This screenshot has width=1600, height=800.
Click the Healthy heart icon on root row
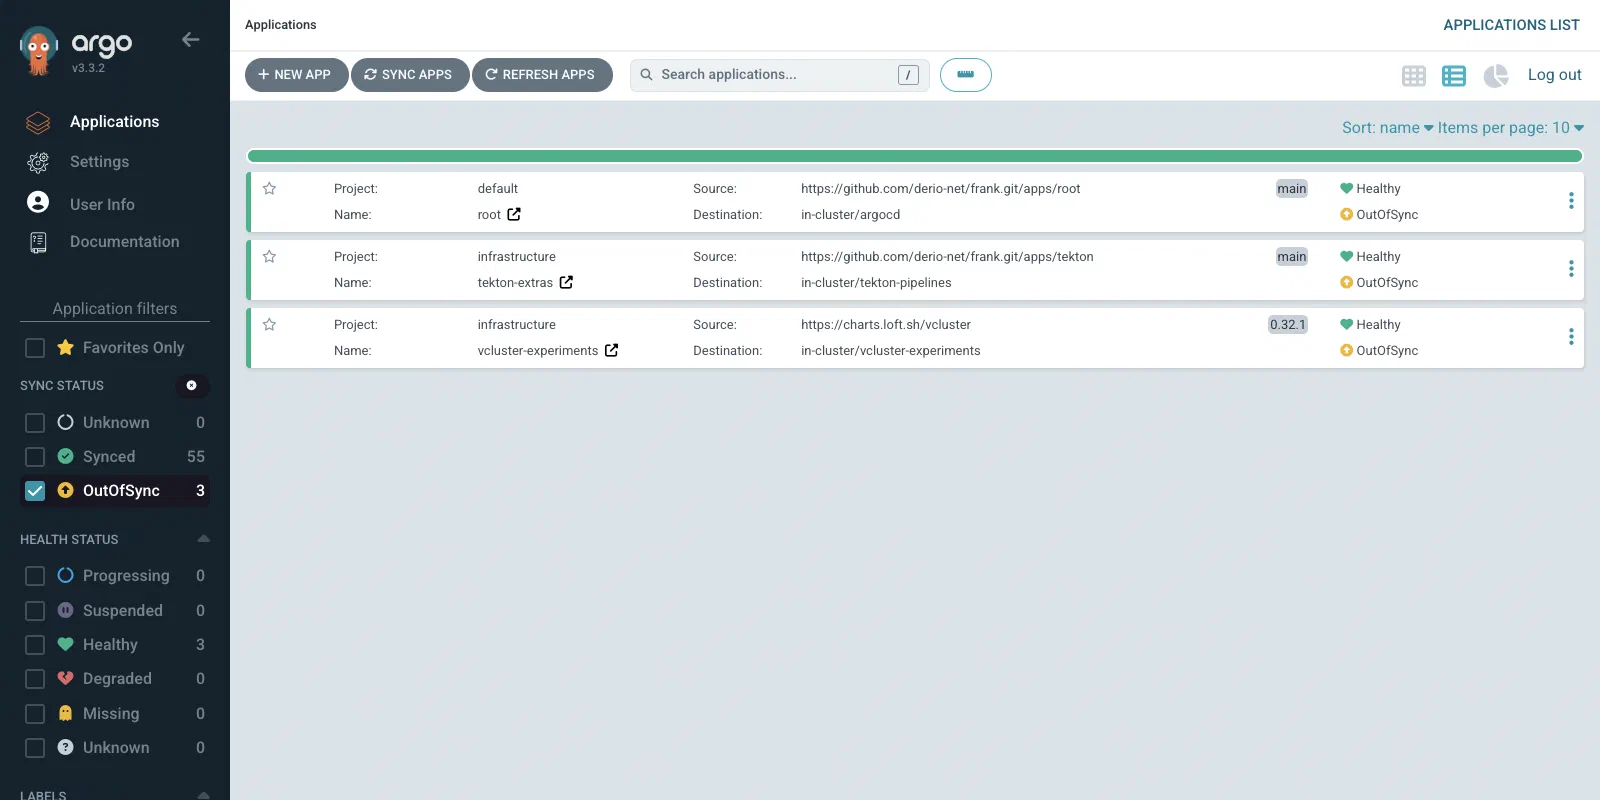coord(1346,189)
